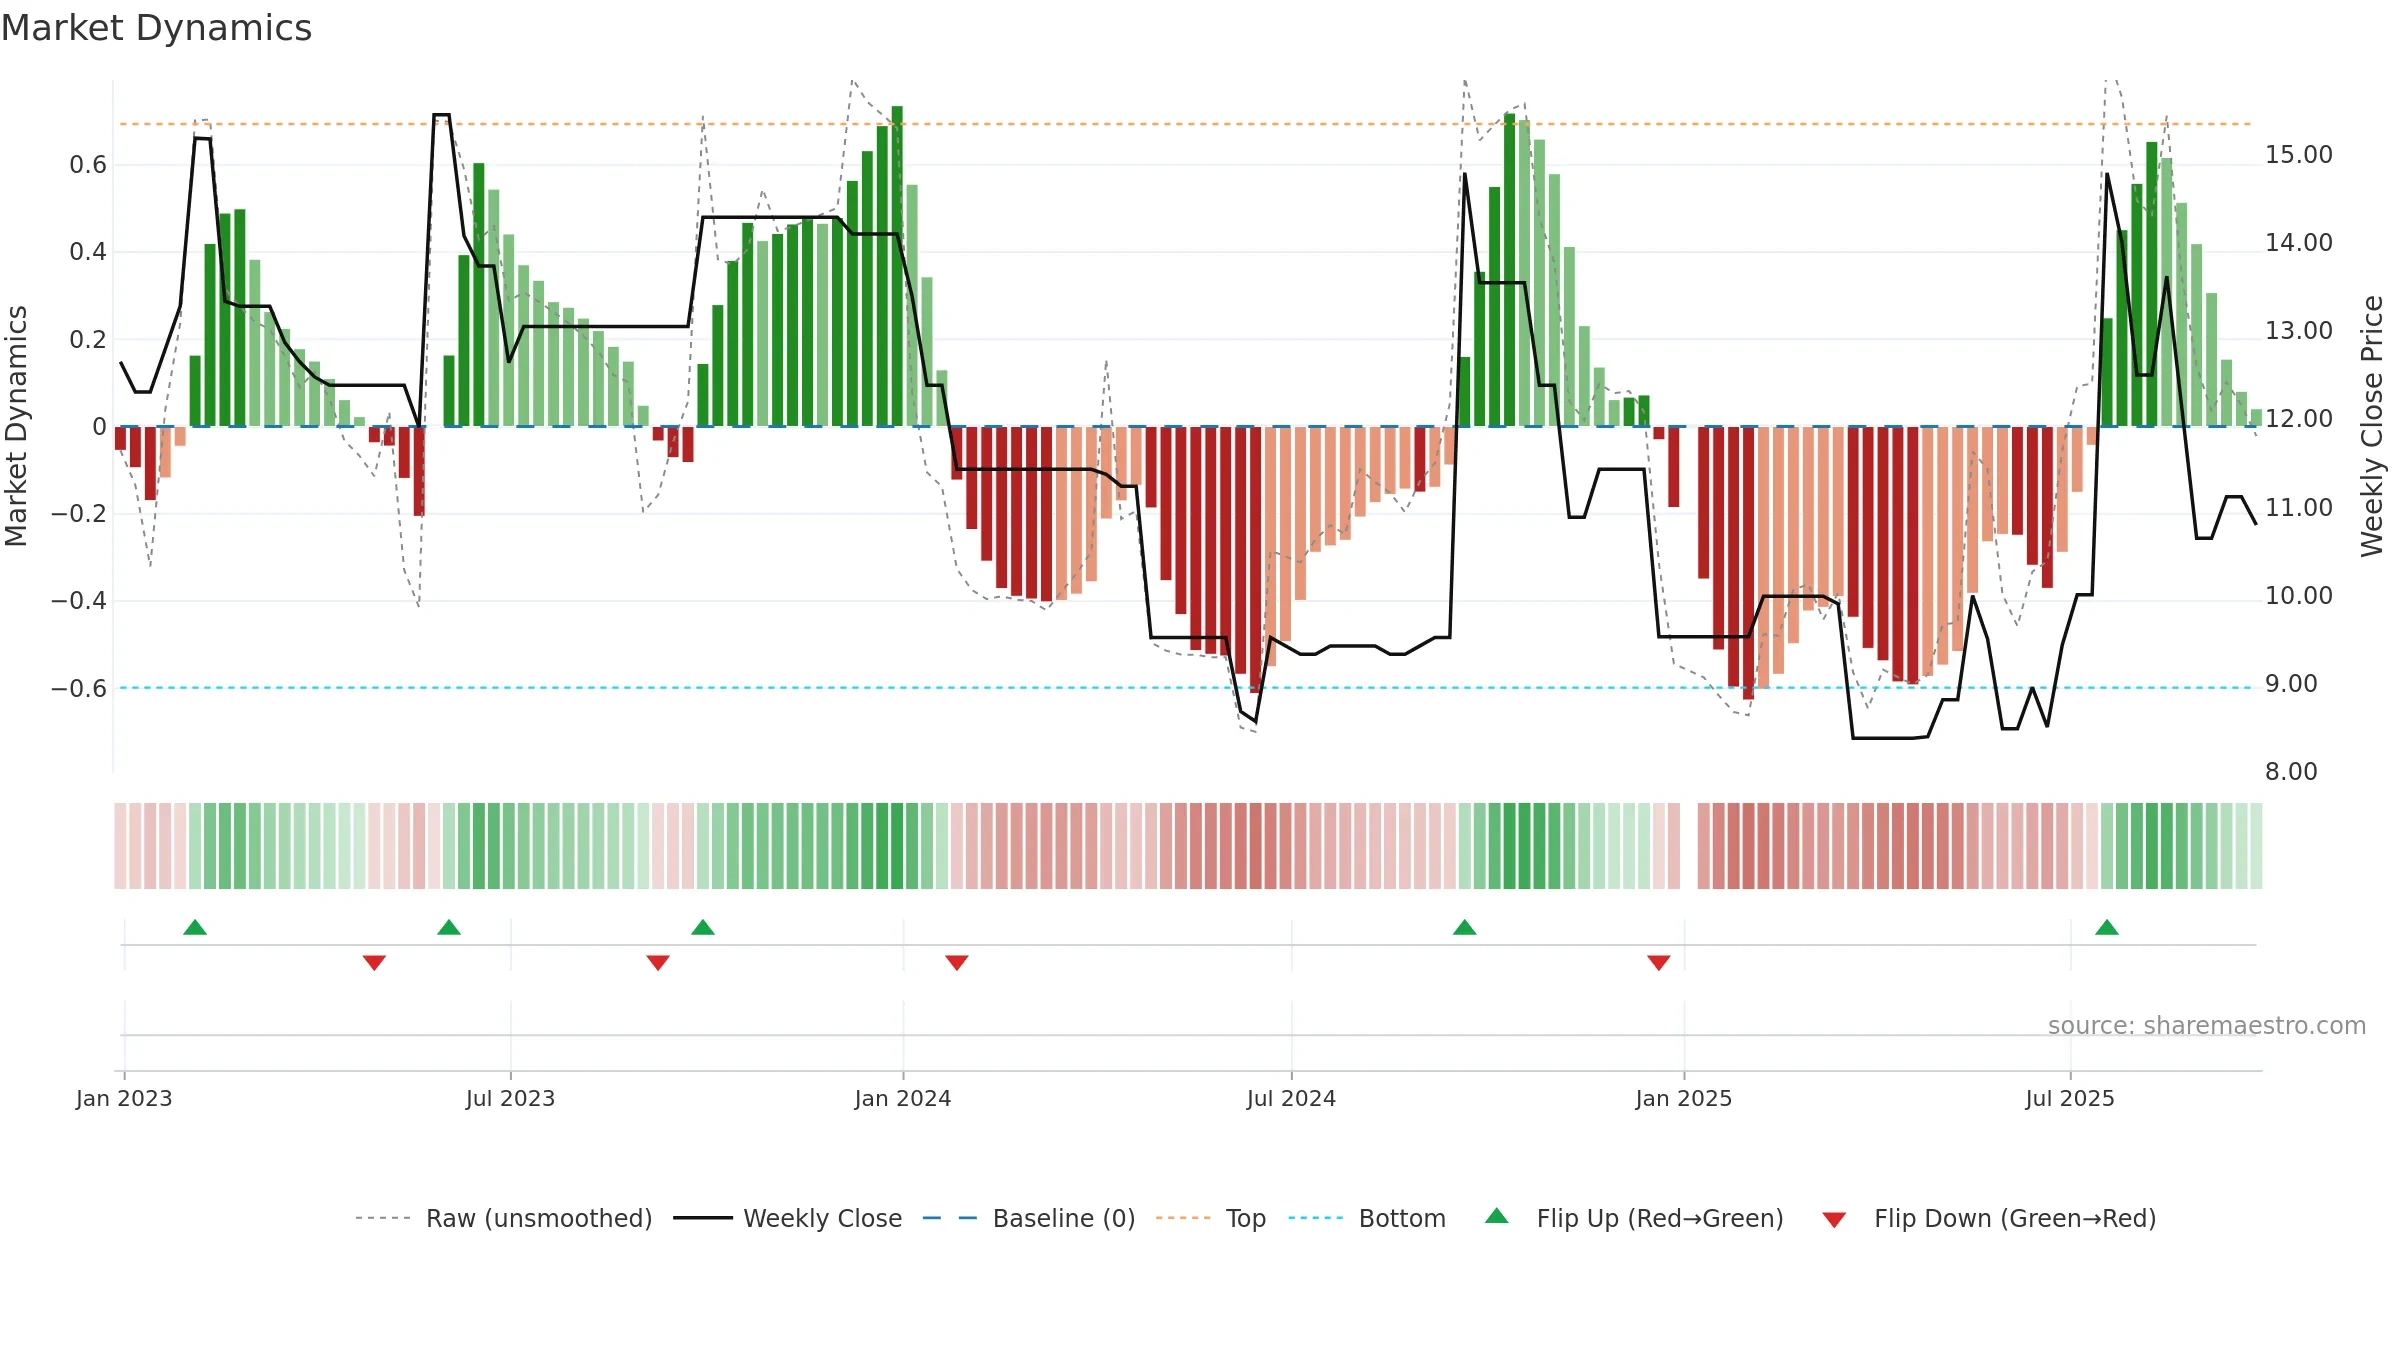Image resolution: width=2400 pixels, height=1350 pixels.
Task: Select the flip-up marker after Jul 2025
Action: click(x=2107, y=927)
